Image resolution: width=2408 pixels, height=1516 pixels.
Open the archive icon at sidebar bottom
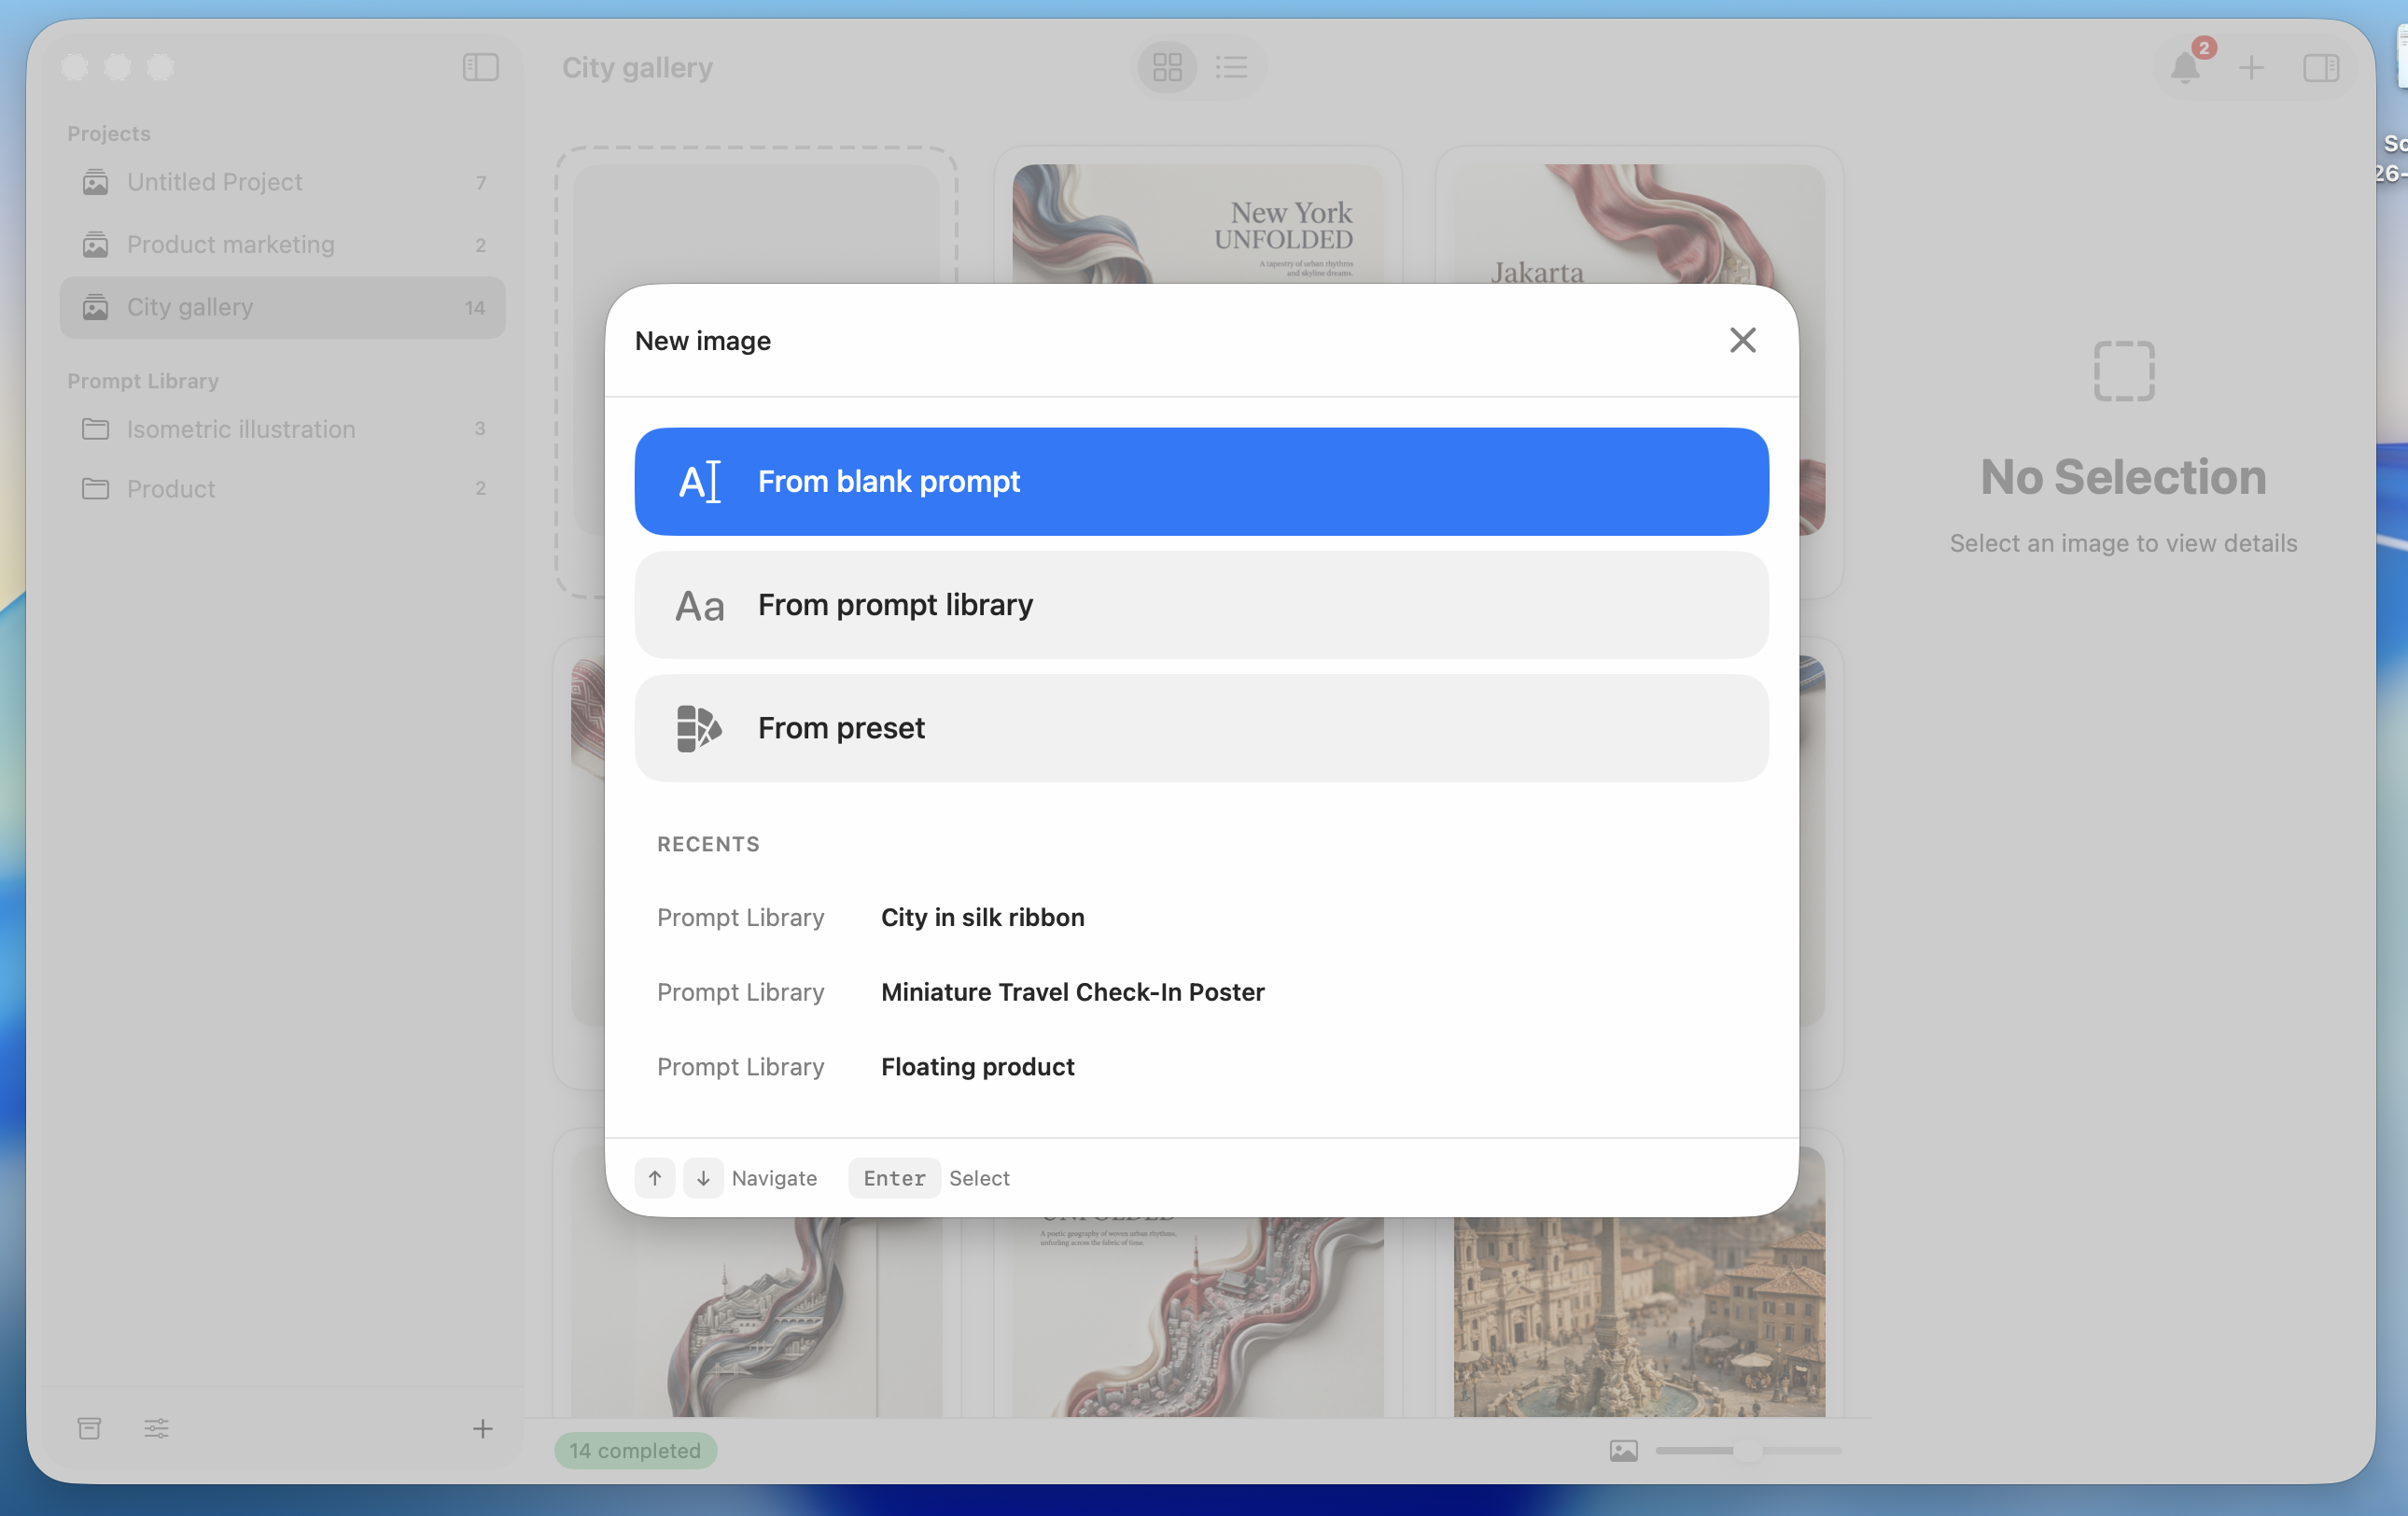click(89, 1428)
